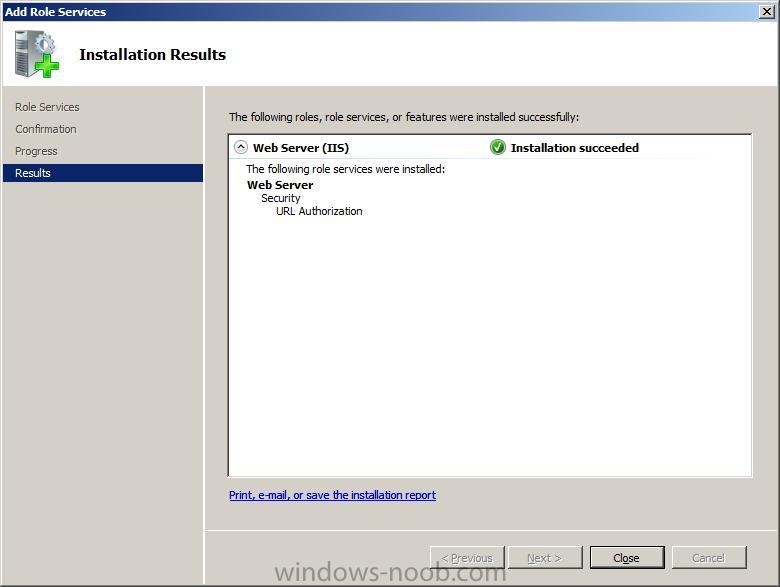The image size is (780, 587).
Task: Click the 'Security' entry in results
Action: click(281, 198)
